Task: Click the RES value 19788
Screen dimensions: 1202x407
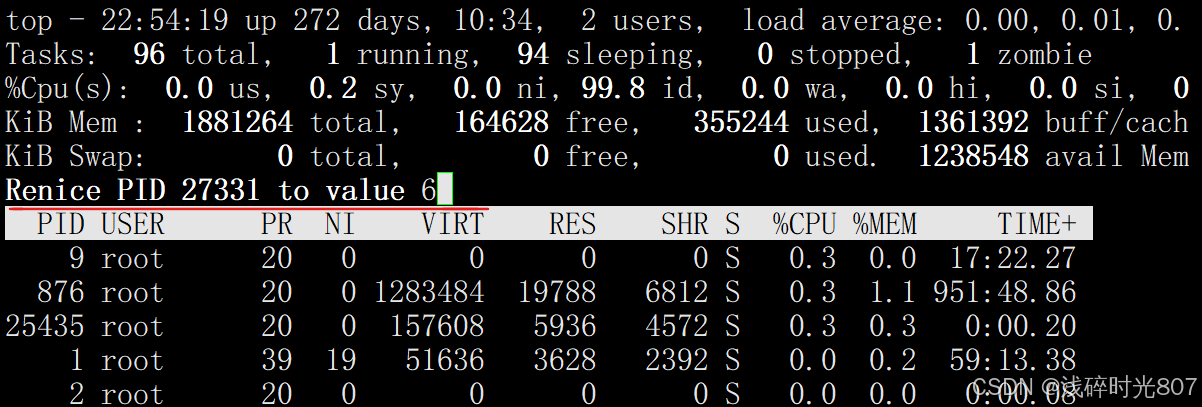Action: [557, 292]
